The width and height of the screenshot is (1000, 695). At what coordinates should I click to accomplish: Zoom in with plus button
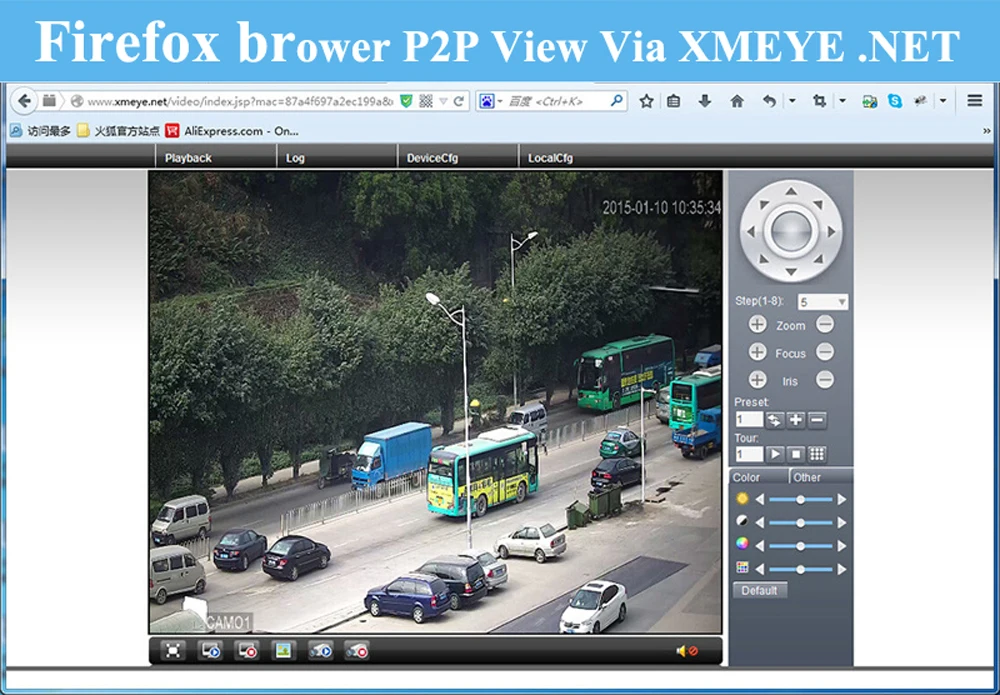click(757, 325)
